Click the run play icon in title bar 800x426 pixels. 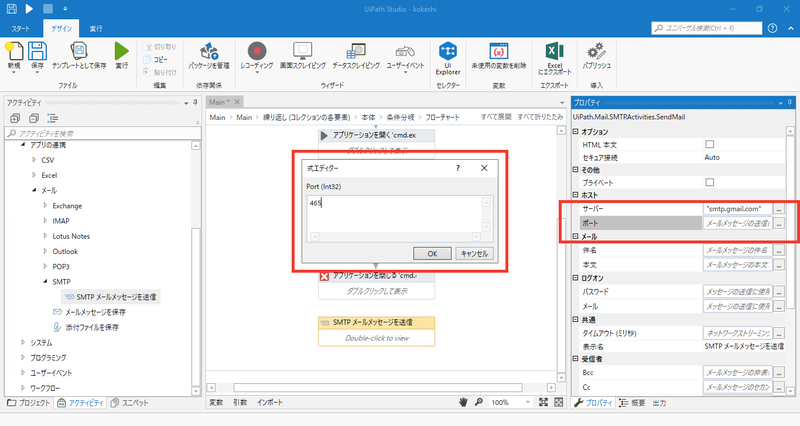click(x=29, y=9)
